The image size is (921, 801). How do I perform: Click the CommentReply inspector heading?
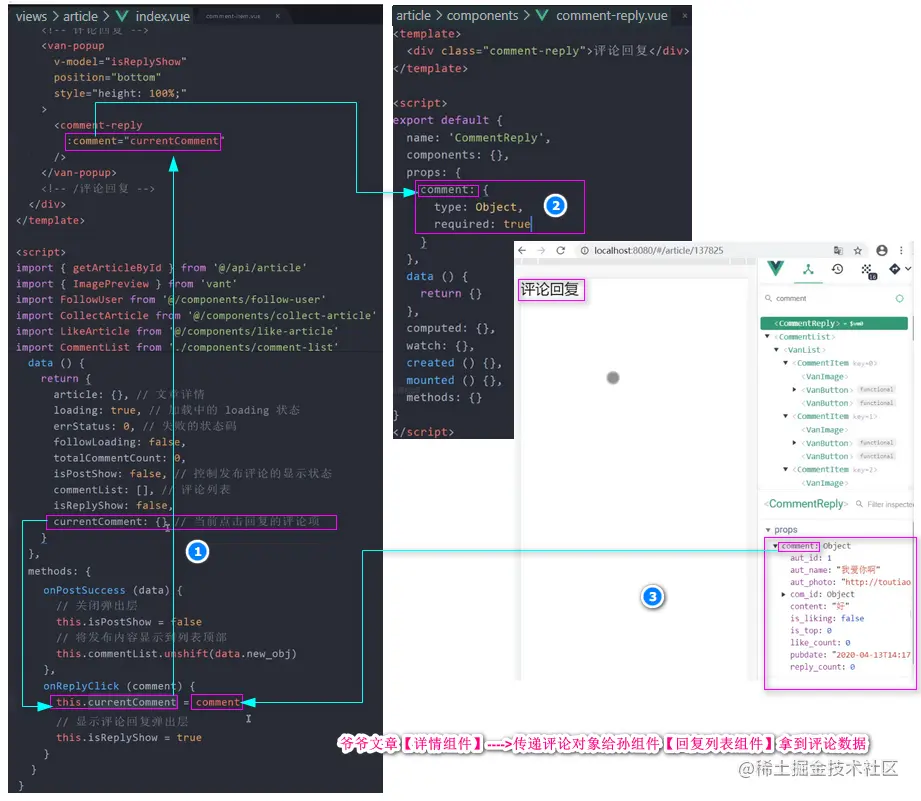806,504
